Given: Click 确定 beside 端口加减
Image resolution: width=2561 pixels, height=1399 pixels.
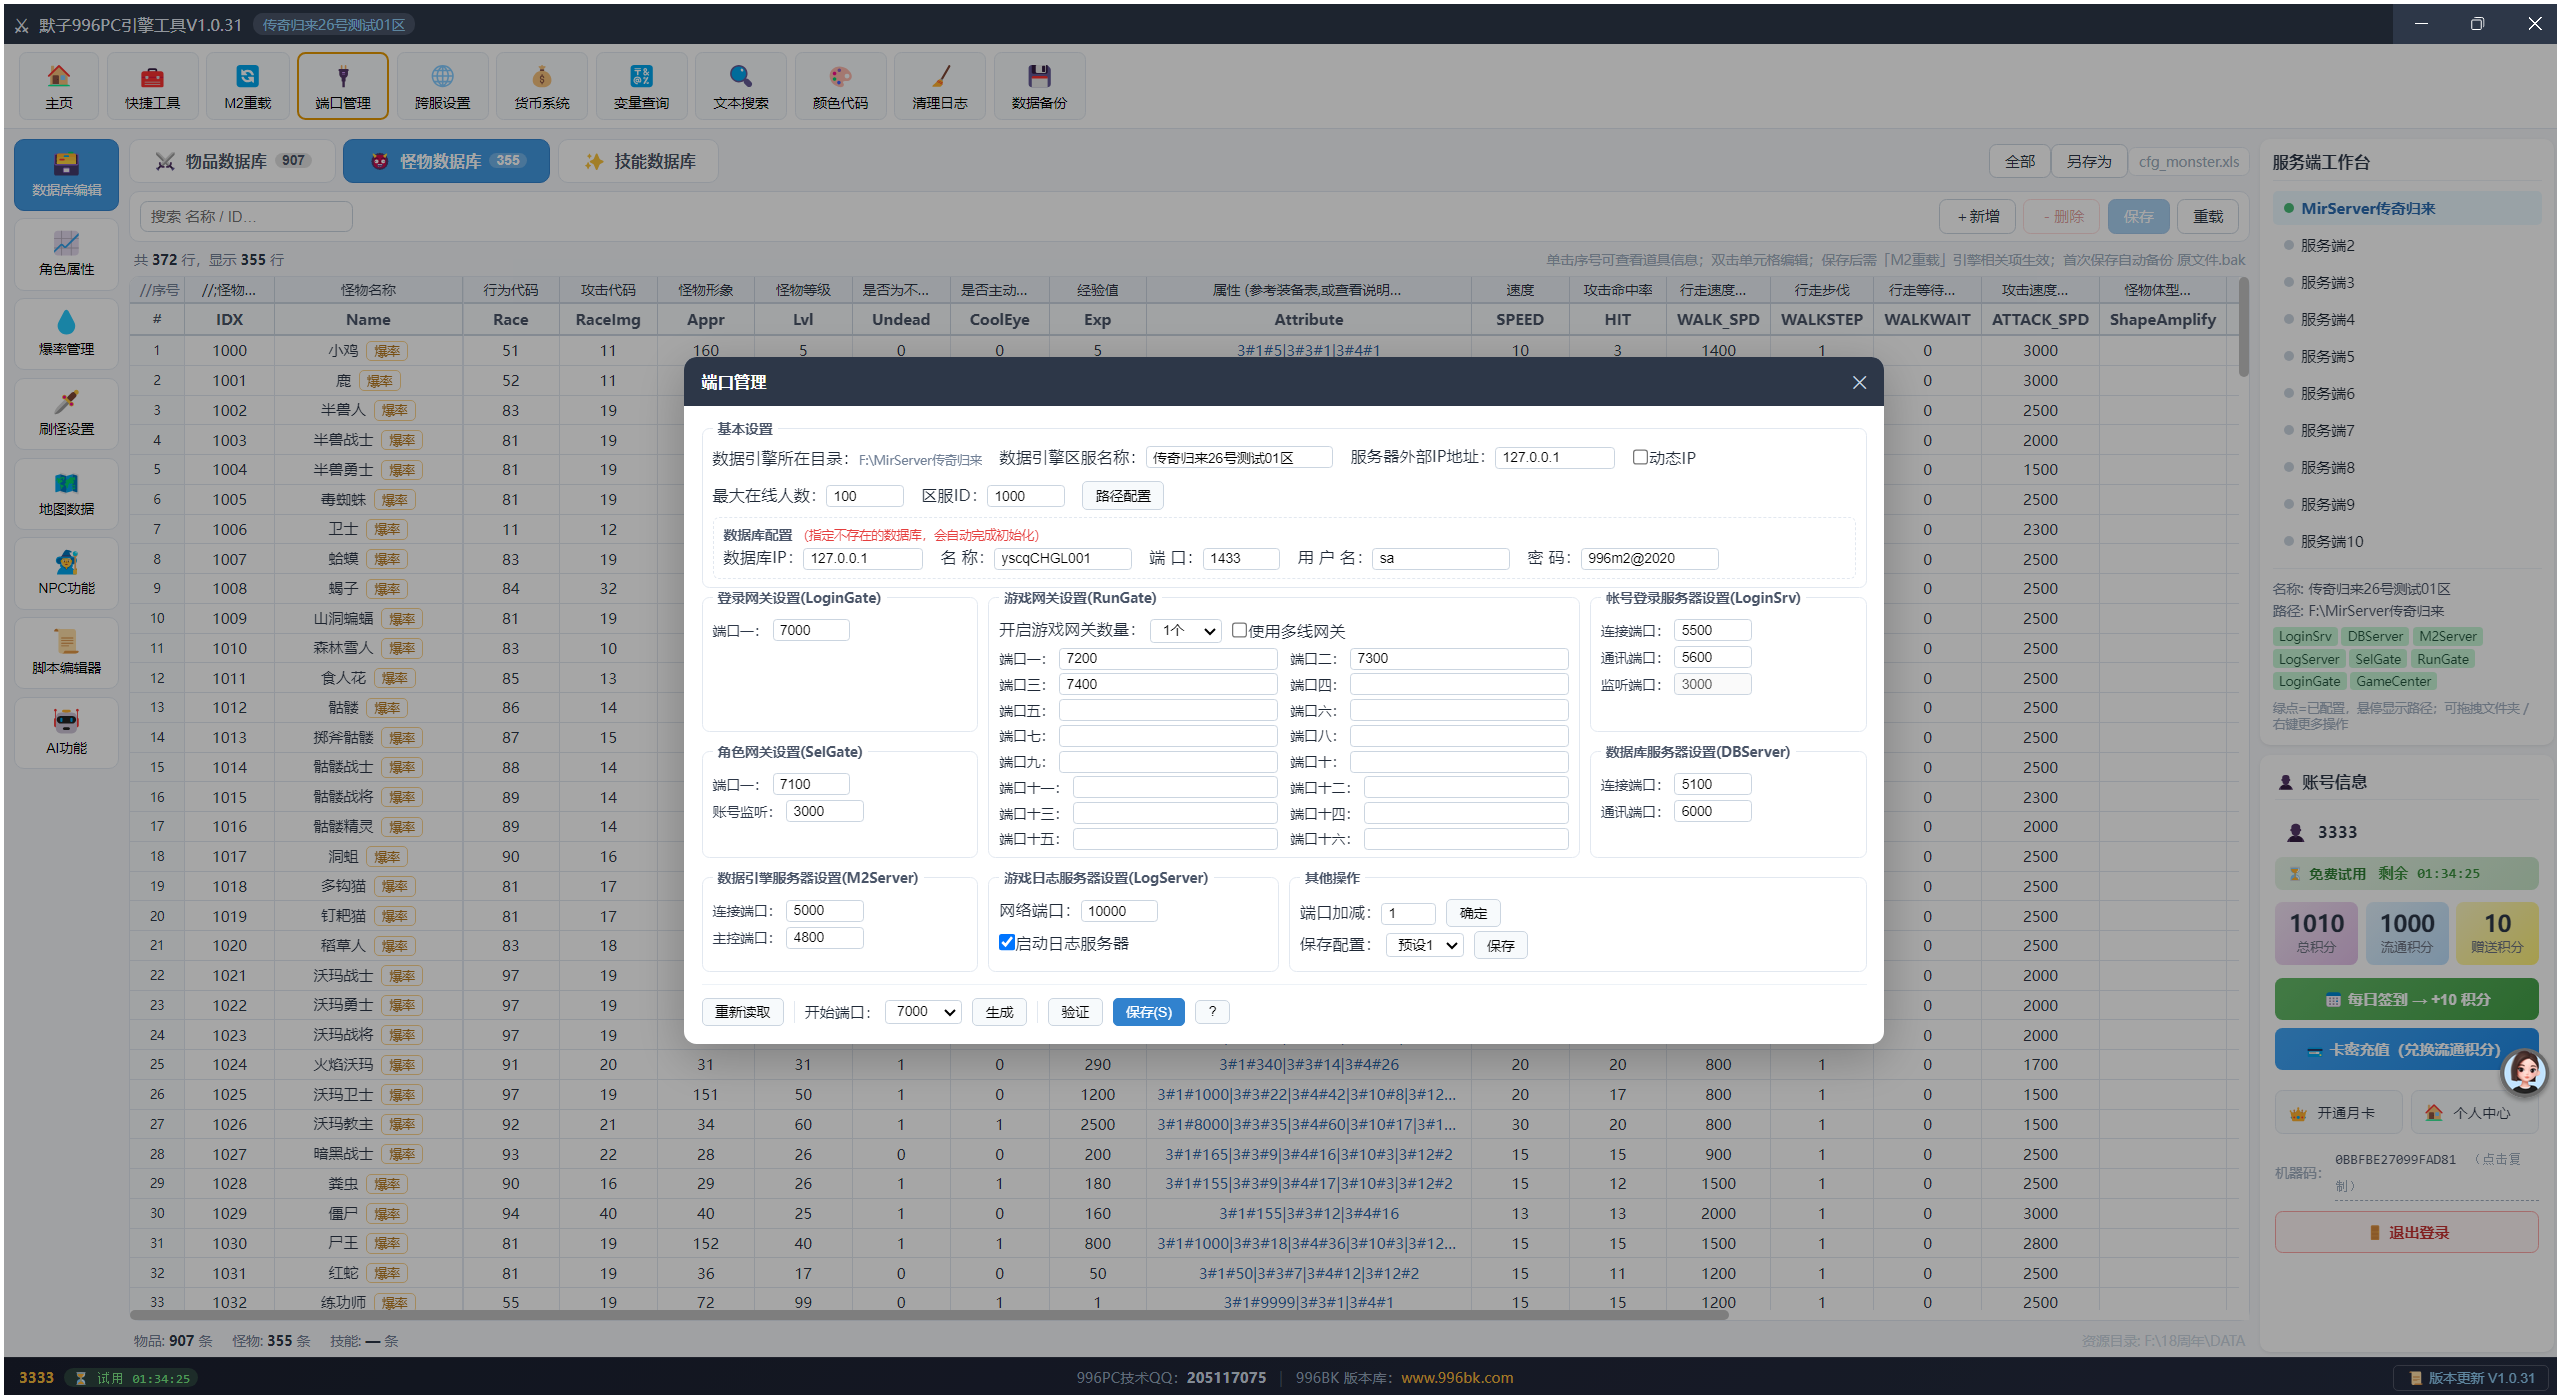Looking at the screenshot, I should coord(1473,913).
